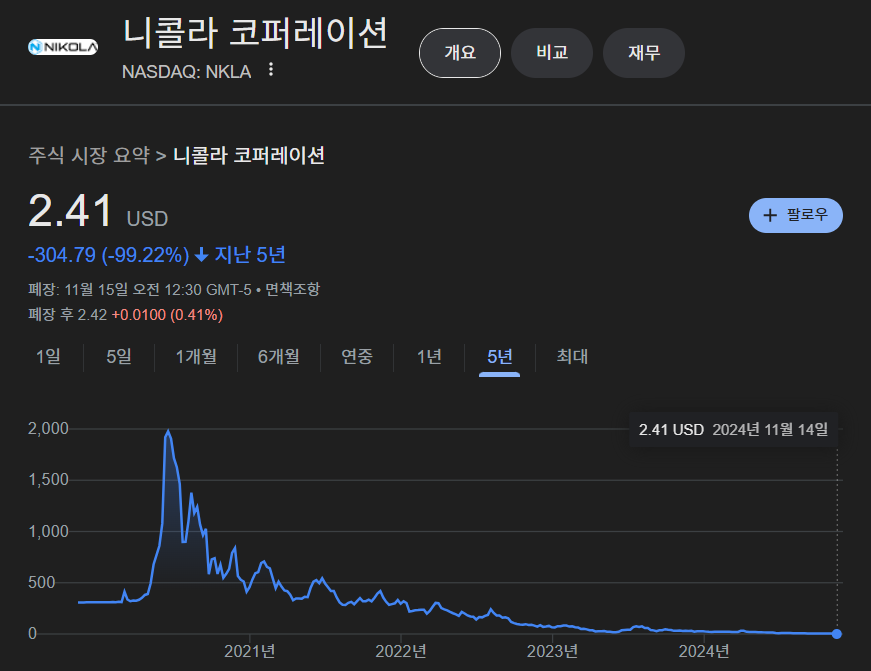Click the 2.41 current price
The image size is (871, 671).
click(x=71, y=211)
